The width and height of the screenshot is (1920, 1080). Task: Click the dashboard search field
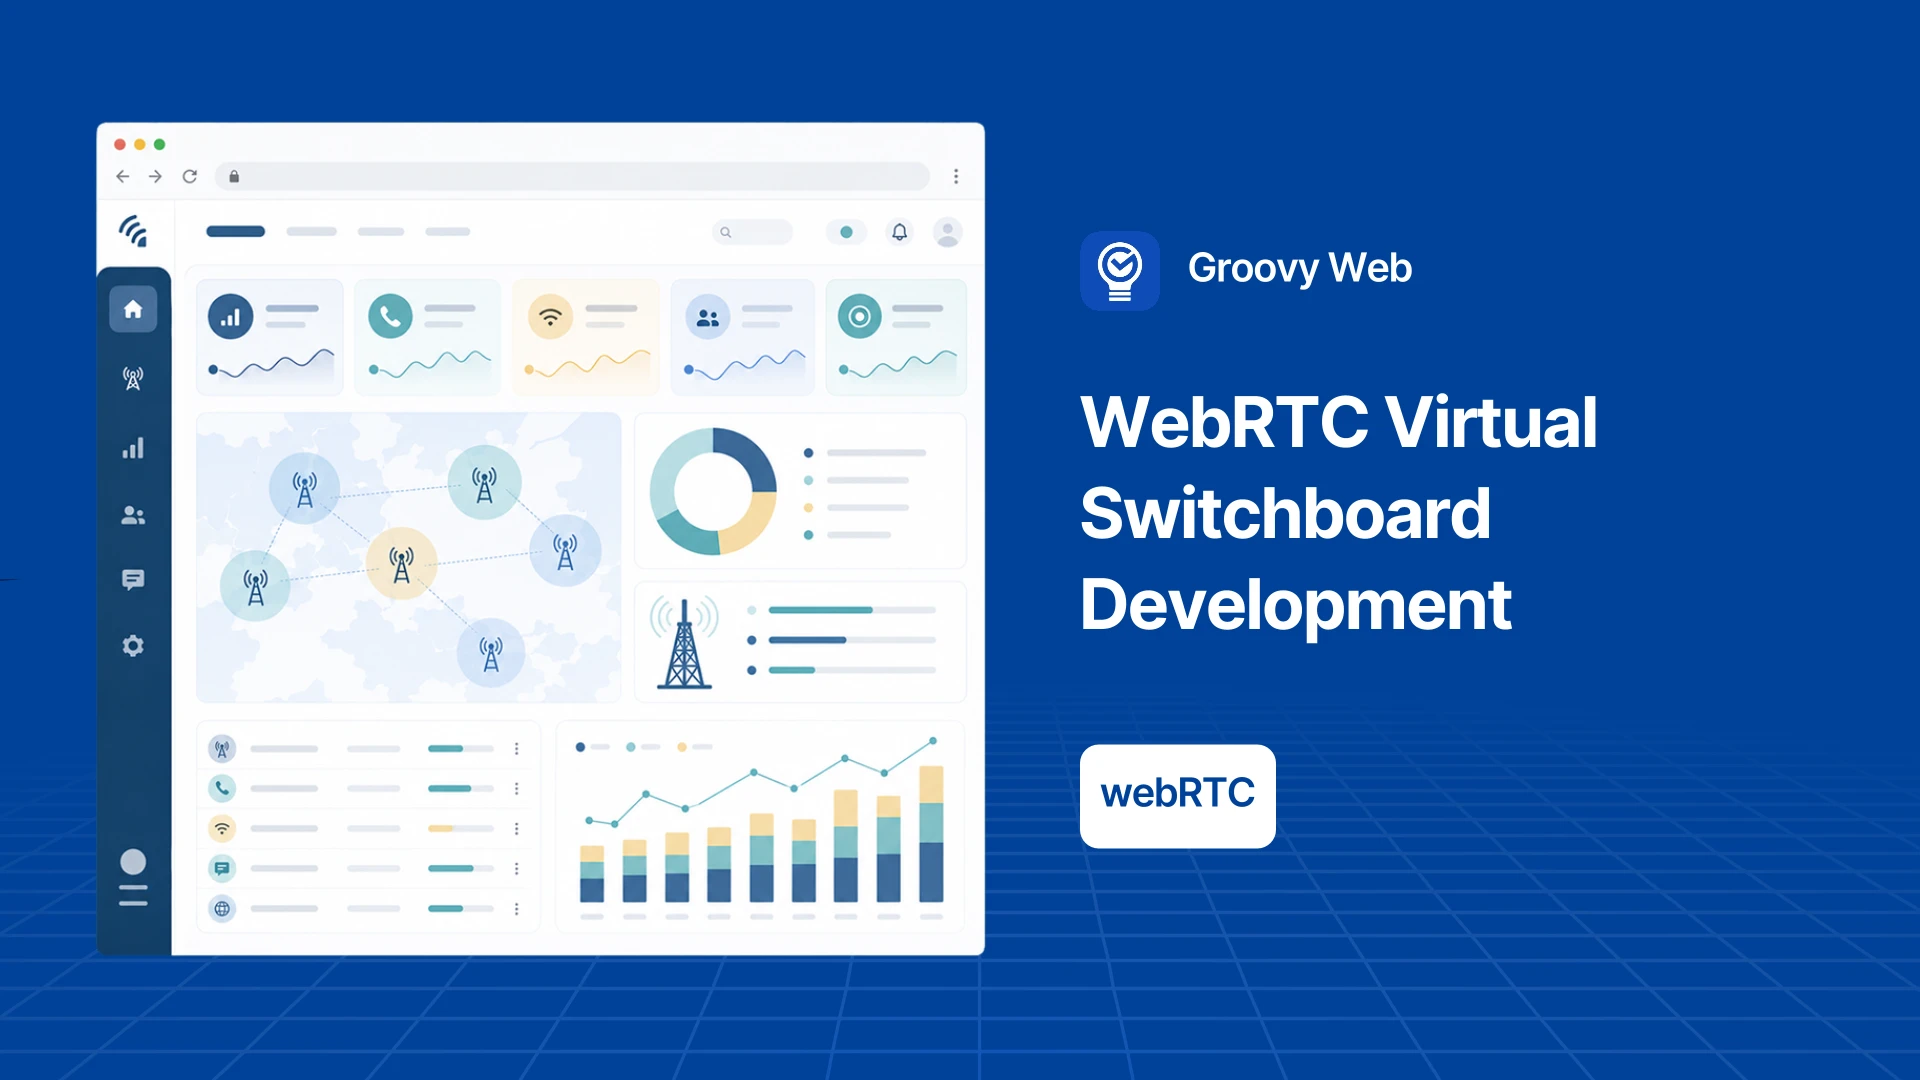point(752,232)
